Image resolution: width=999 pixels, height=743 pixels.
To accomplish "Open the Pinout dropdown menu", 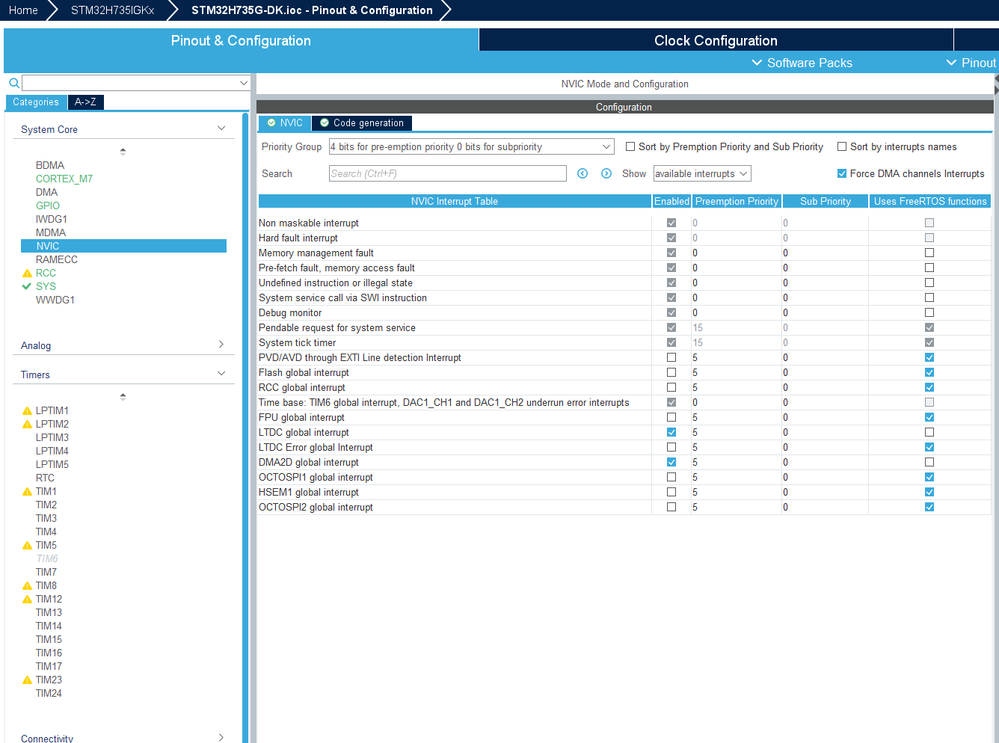I will tap(971, 62).
